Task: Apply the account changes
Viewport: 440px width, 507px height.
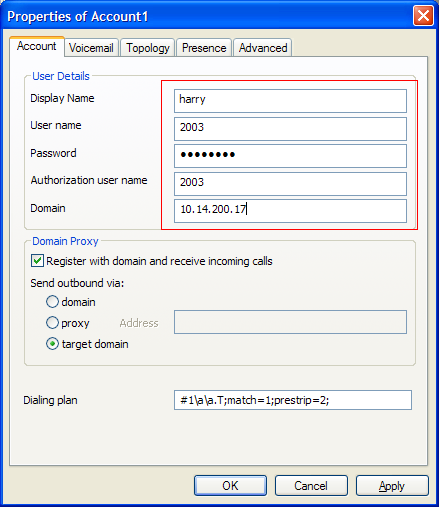Action: tap(392, 486)
